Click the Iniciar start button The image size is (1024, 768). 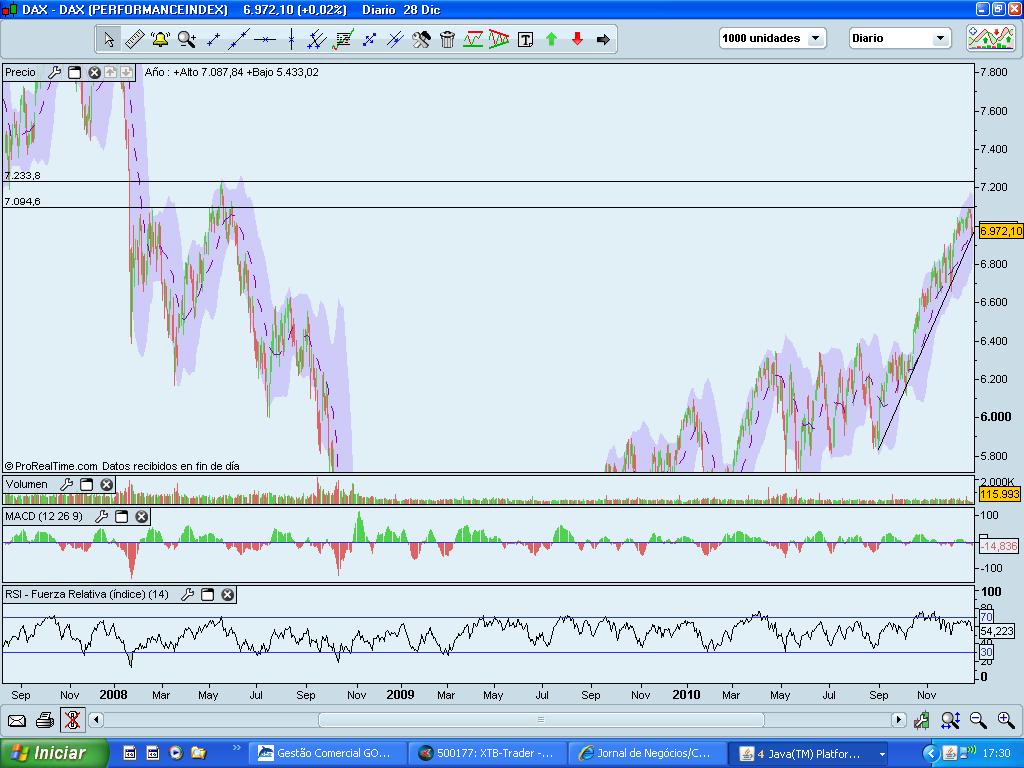click(x=54, y=753)
